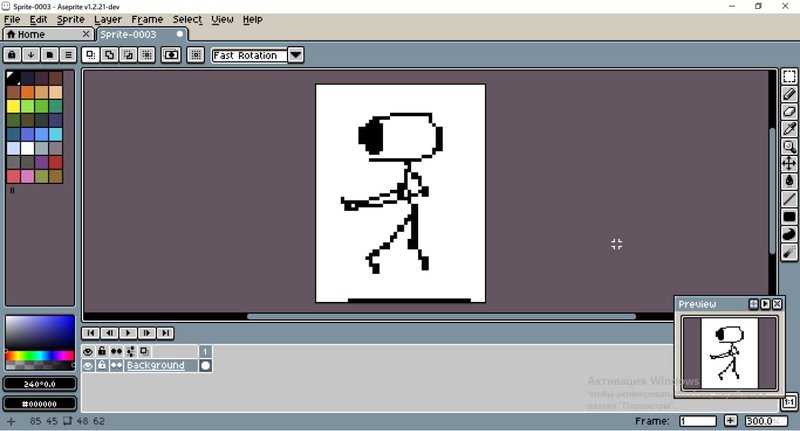Pick the yellow palette swatch
Image resolution: width=800 pixels, height=431 pixels.
tap(13, 106)
